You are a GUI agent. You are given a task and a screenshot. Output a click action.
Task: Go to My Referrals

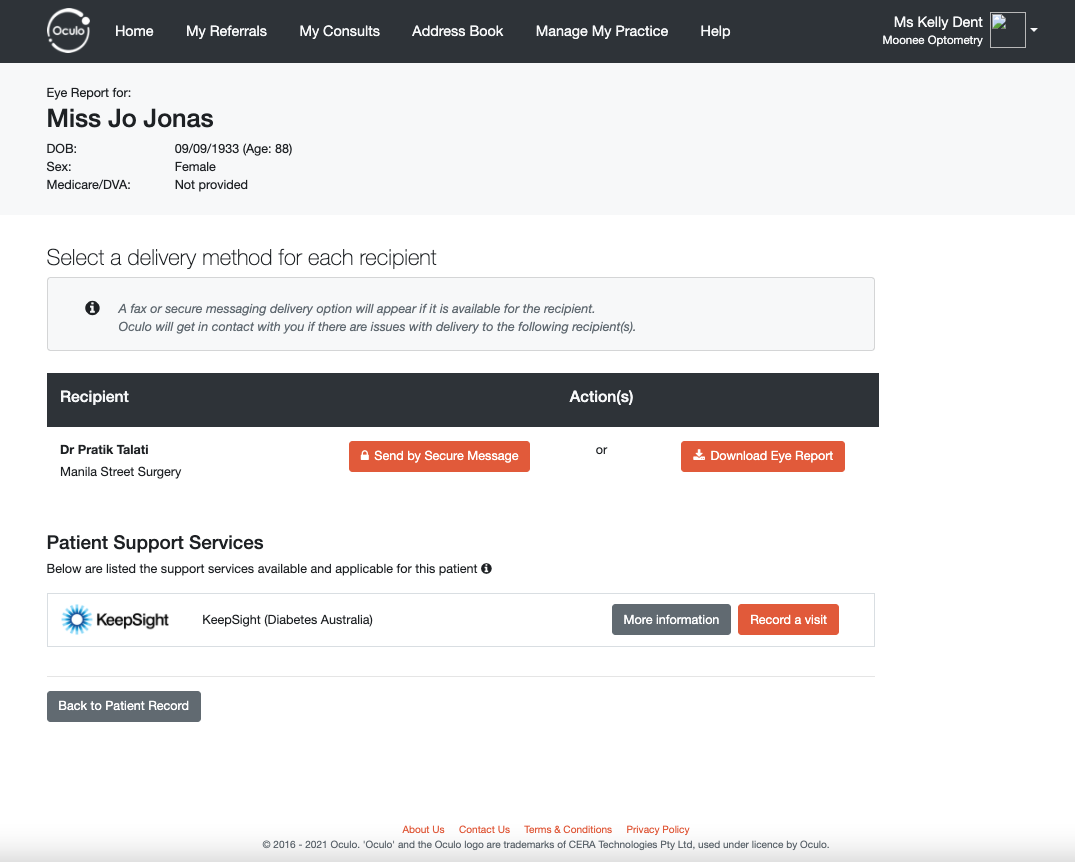pyautogui.click(x=226, y=31)
